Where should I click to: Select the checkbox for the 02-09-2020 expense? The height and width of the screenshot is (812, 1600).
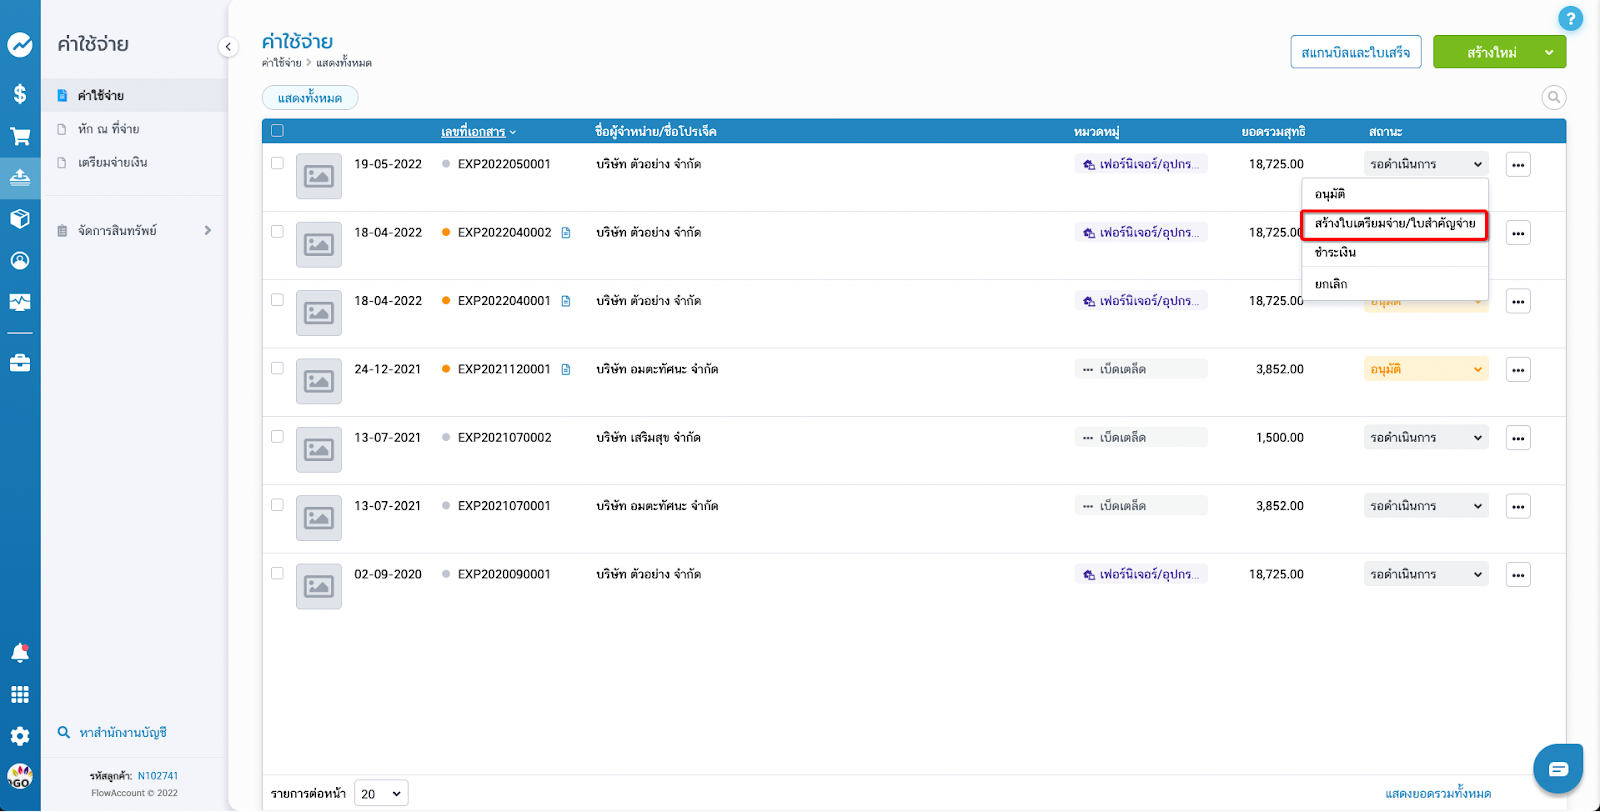[277, 573]
